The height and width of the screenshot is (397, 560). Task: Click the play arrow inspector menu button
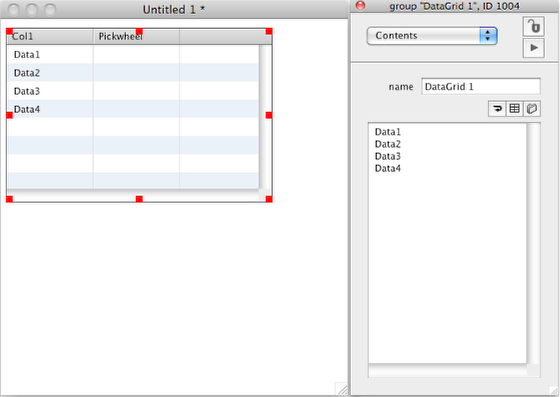(534, 48)
